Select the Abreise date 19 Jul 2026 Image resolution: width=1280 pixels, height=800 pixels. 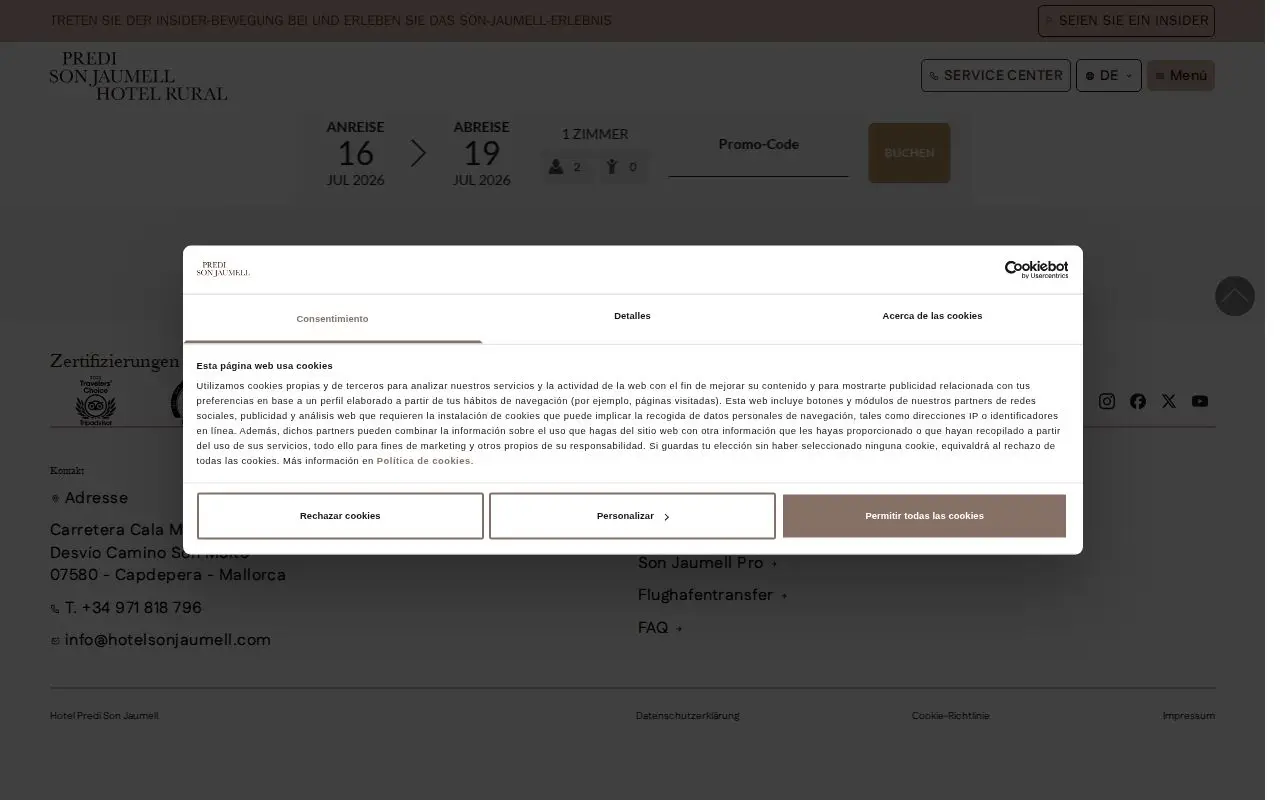481,153
